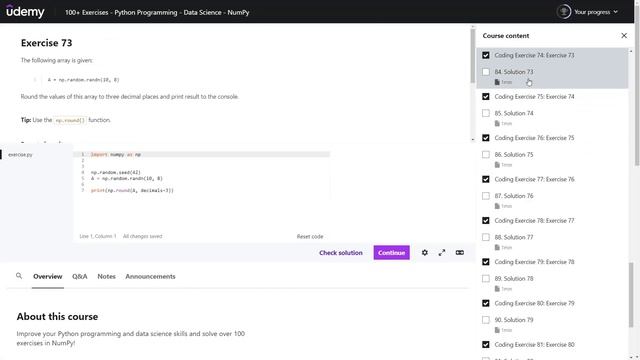This screenshot has height=360, width=640.
Task: Click the search magnifier icon
Action: [x=19, y=276]
